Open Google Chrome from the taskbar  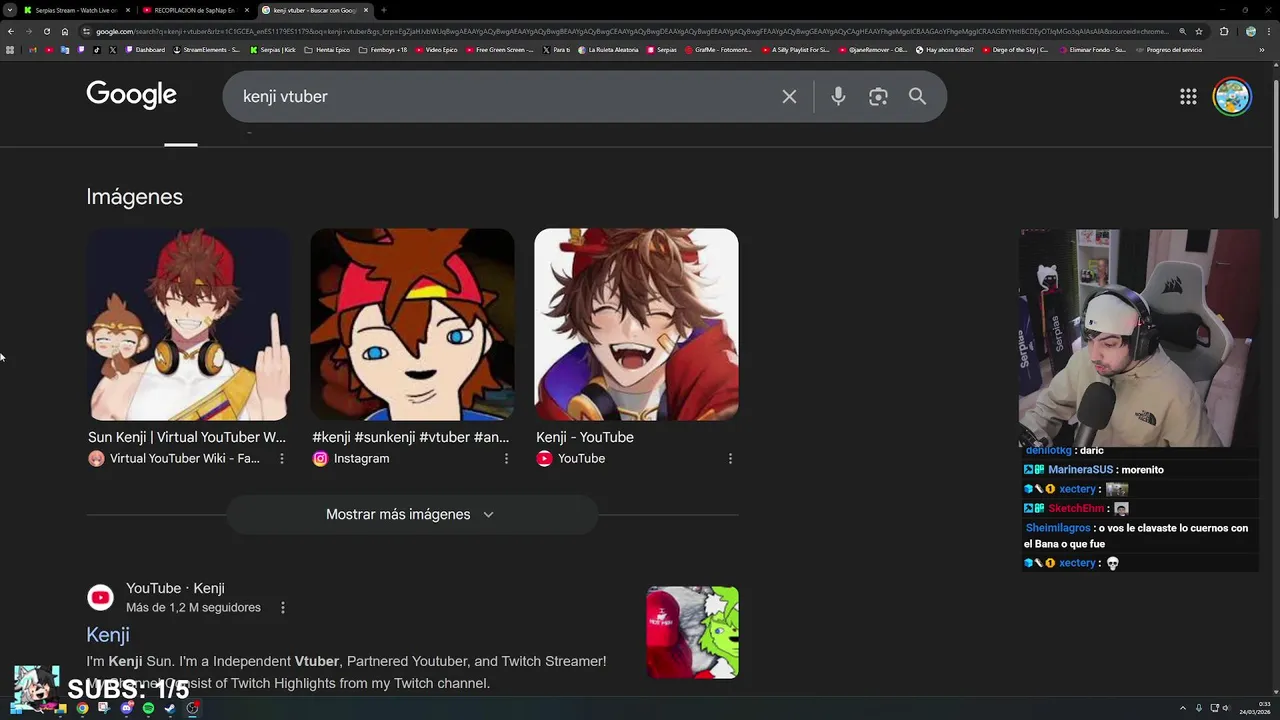[82, 708]
